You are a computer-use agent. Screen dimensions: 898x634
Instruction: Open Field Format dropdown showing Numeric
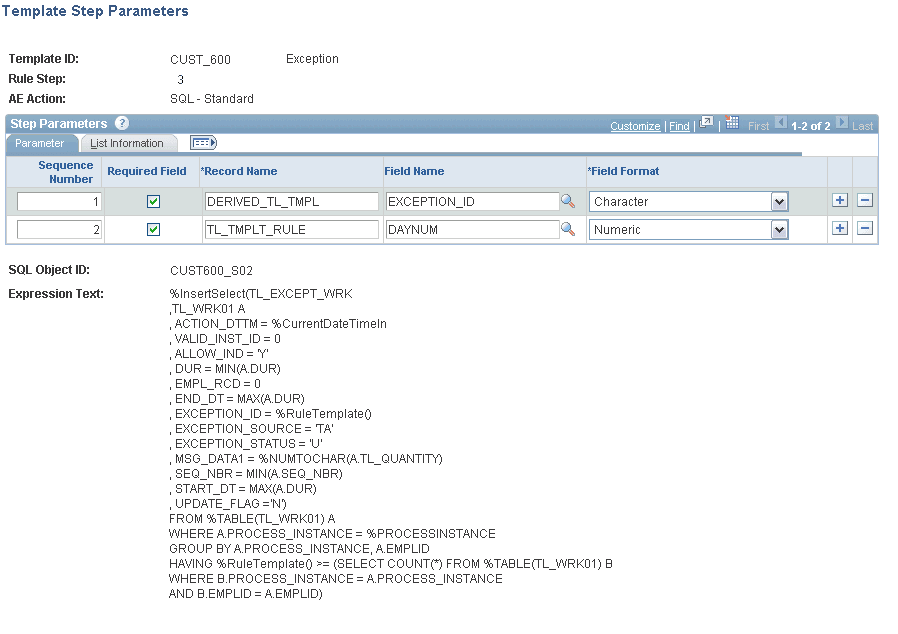688,230
